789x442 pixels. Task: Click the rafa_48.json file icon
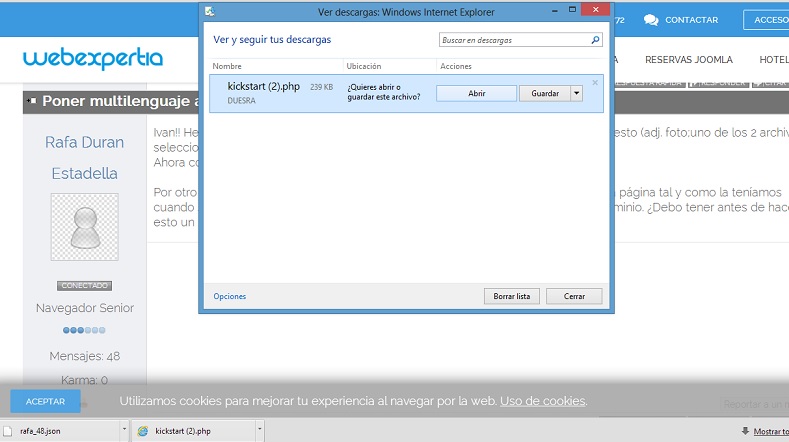coord(8,431)
